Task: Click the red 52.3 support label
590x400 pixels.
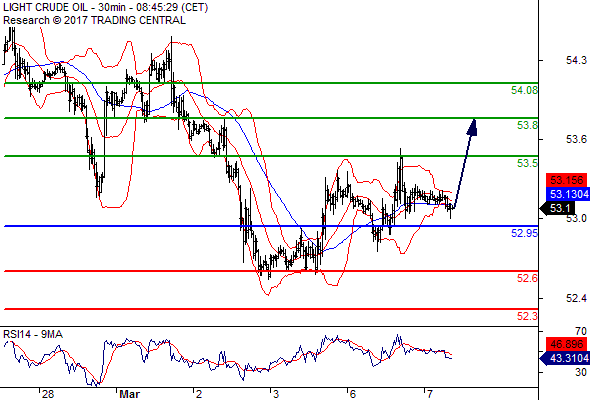Action: click(x=527, y=316)
